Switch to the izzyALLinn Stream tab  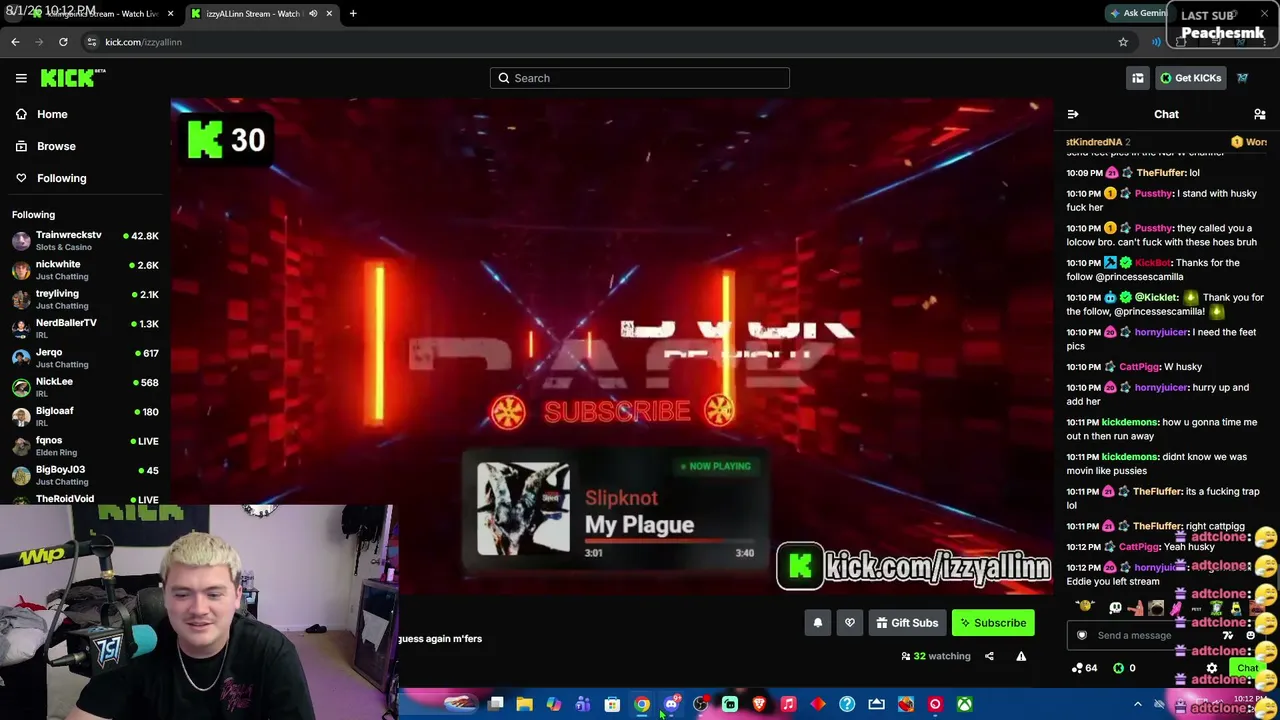[x=262, y=13]
